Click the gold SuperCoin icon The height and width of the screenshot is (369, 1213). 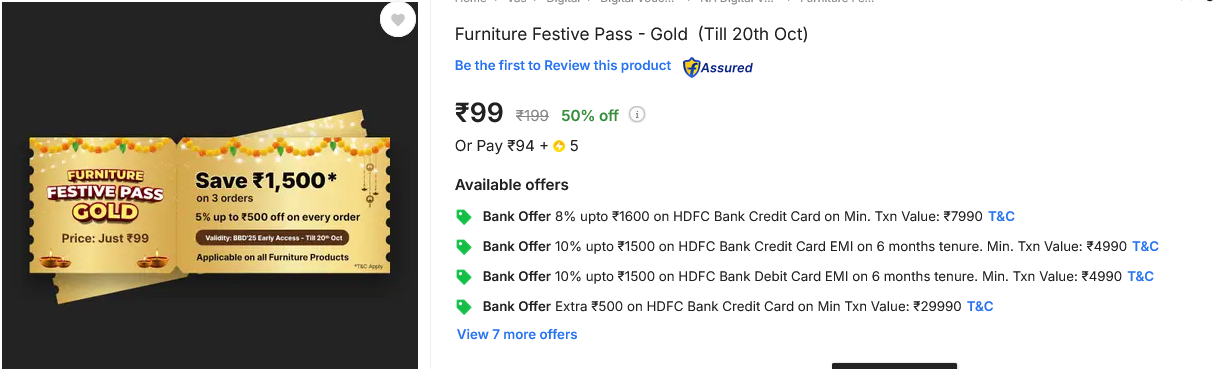click(x=559, y=146)
